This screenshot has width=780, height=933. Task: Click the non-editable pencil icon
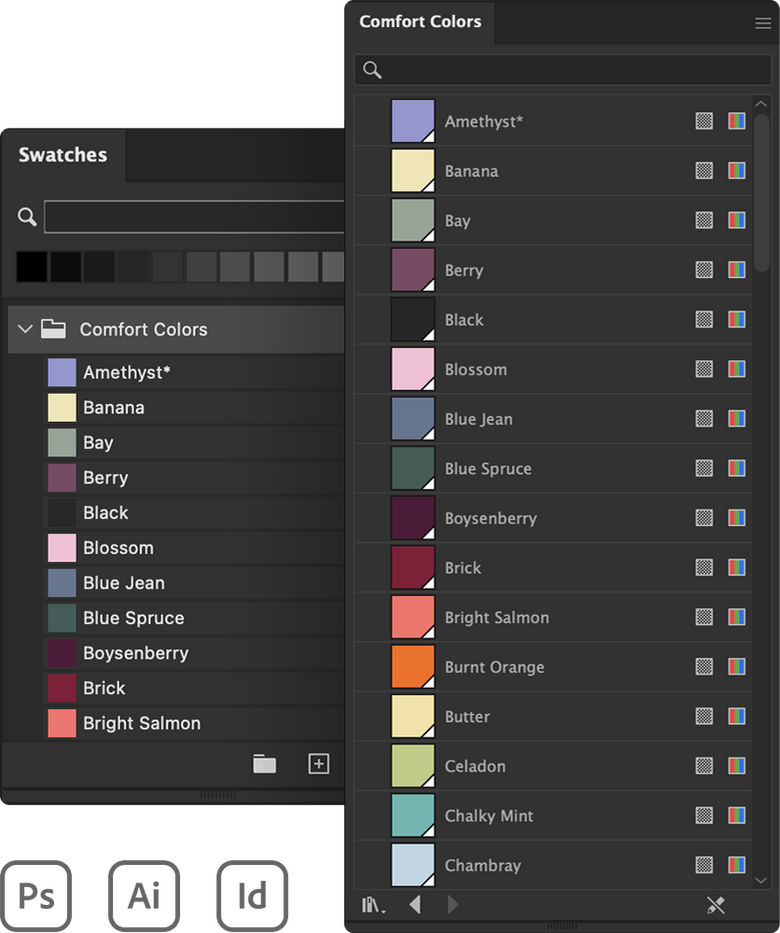717,903
